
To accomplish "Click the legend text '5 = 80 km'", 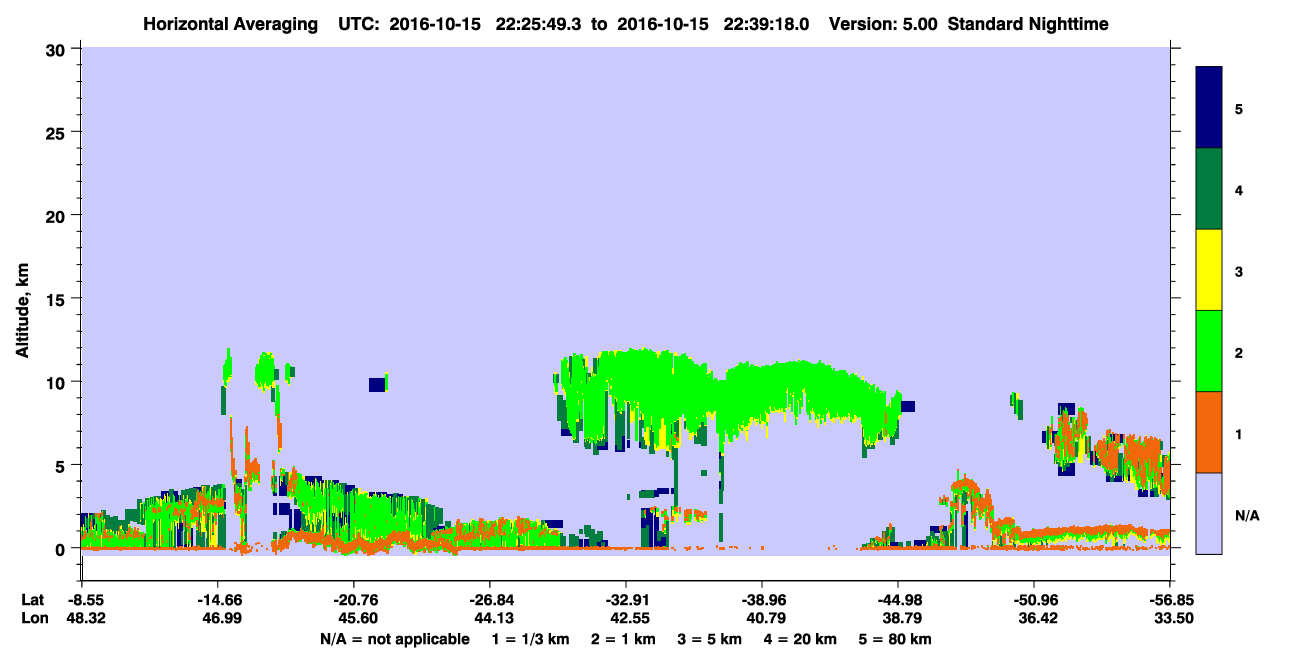I will 897,639.
